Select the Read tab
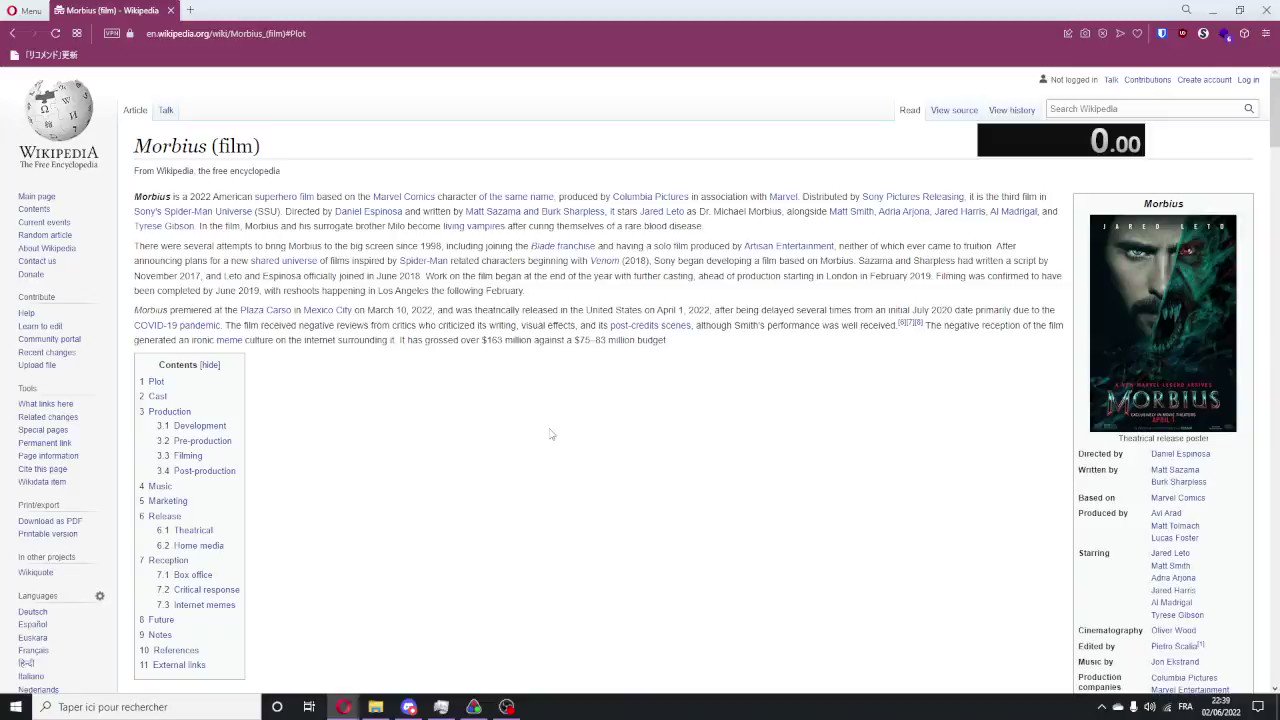The height and width of the screenshot is (720, 1280). point(909,110)
